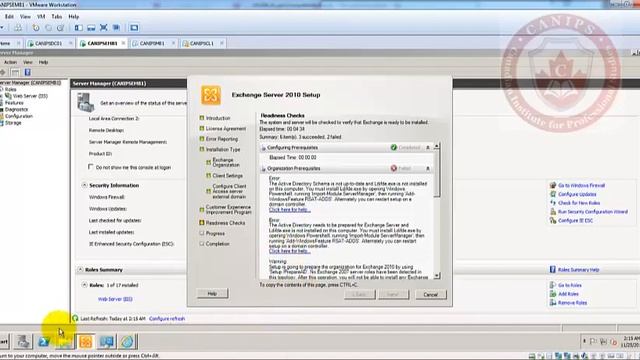Click the Installation Type setup step
Image resolution: width=640 pixels, height=360 pixels.
[223, 149]
